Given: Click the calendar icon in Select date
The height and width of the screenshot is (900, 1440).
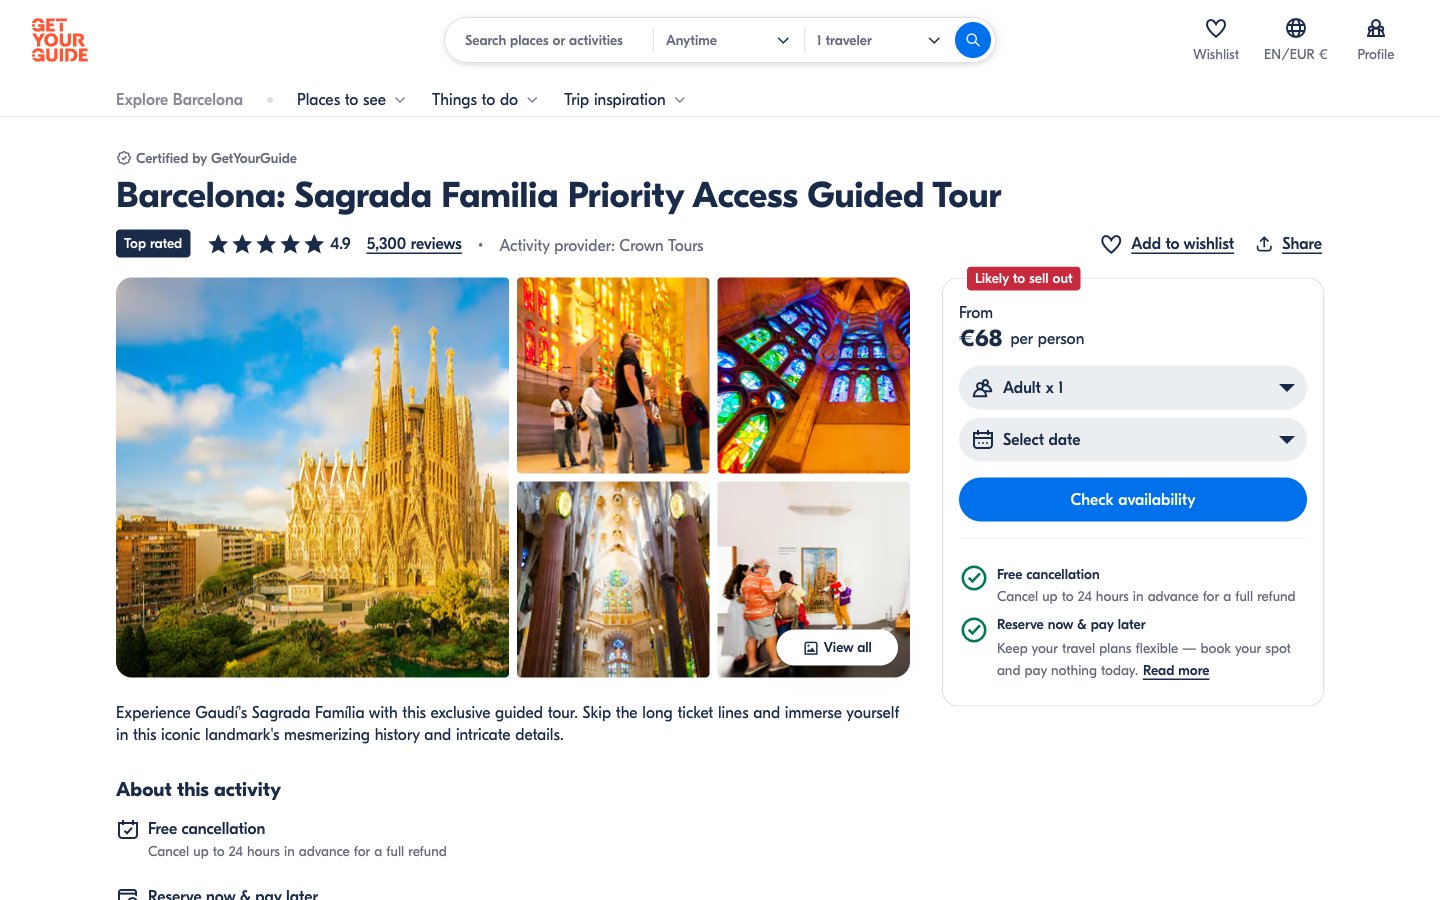Looking at the screenshot, I should tap(983, 440).
